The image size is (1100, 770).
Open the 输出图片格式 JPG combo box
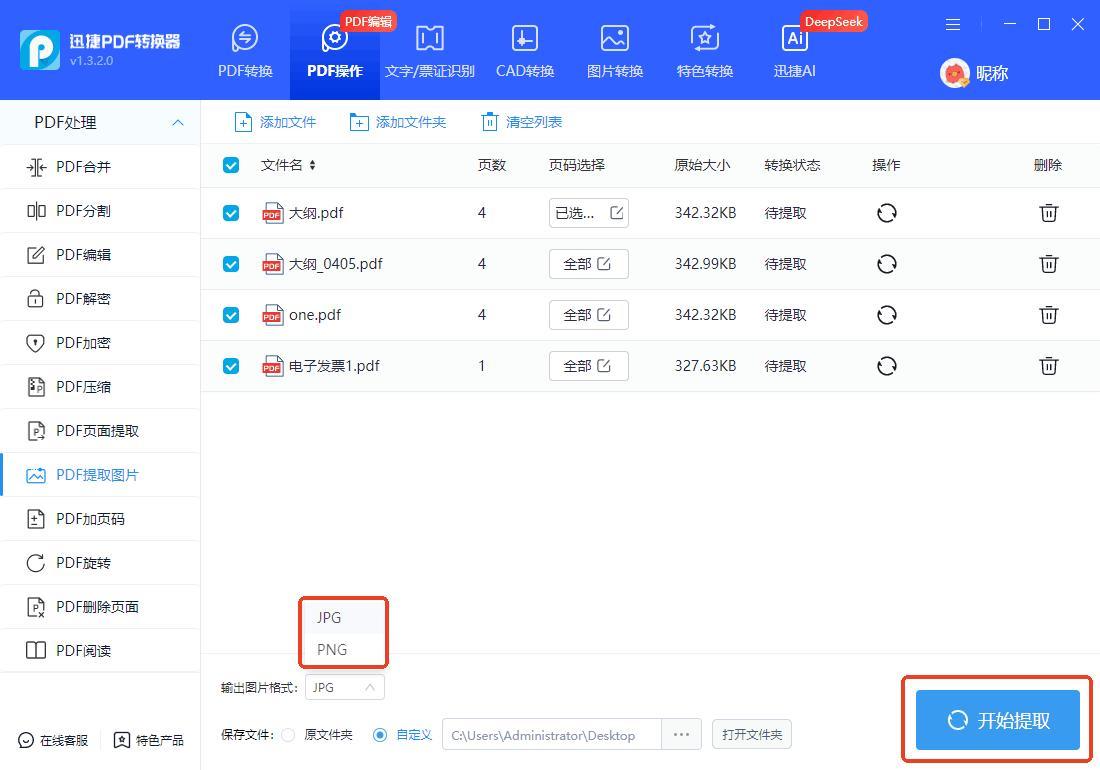tap(344, 687)
